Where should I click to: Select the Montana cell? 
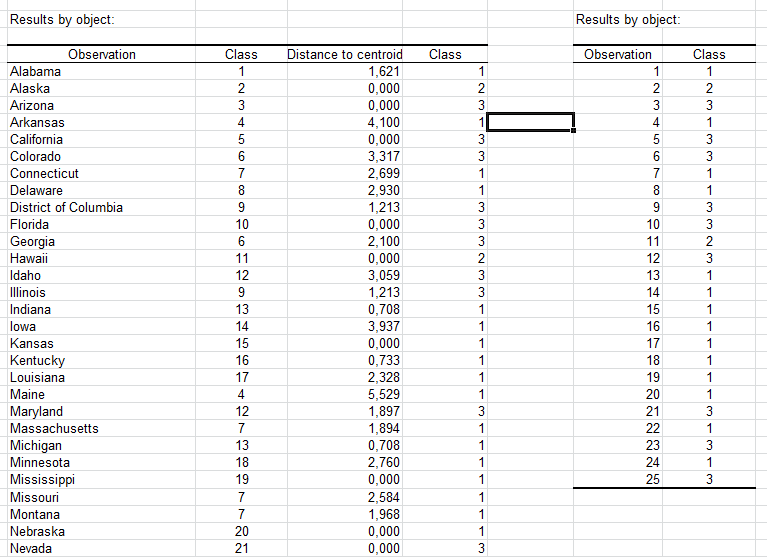click(x=101, y=514)
